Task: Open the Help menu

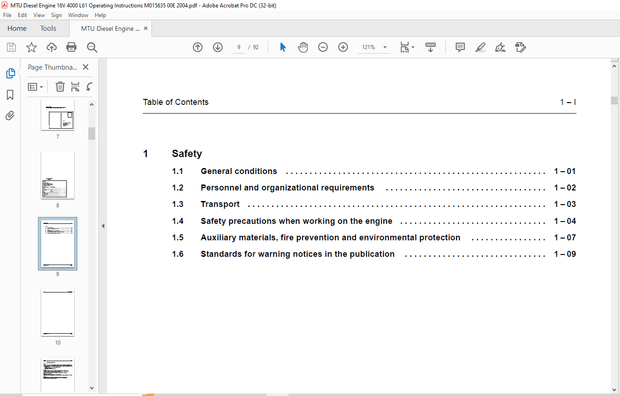Action: pyautogui.click(x=100, y=15)
